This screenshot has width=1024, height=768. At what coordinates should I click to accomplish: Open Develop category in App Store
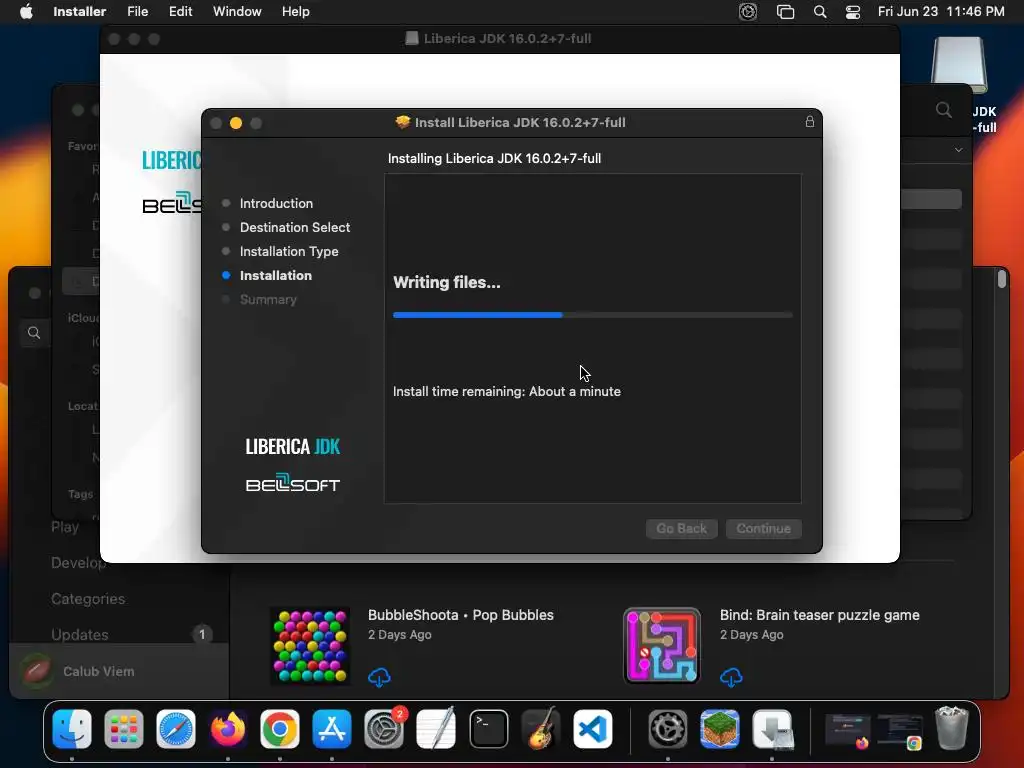[78, 563]
